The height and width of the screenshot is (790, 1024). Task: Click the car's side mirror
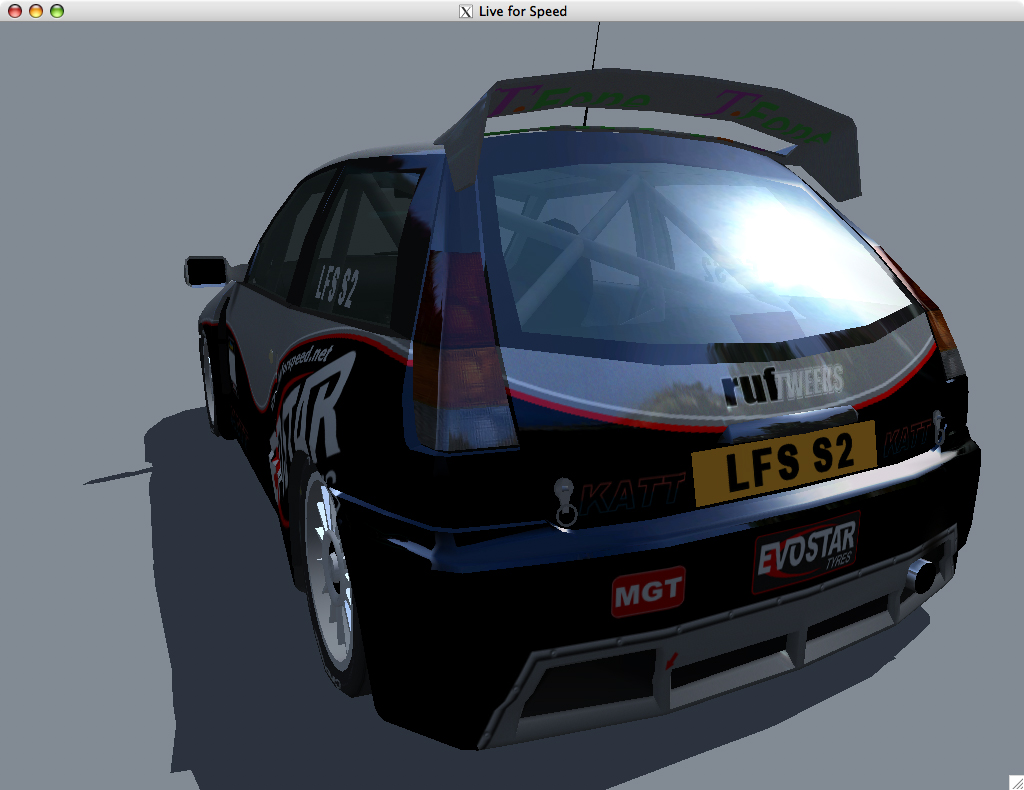coord(206,271)
